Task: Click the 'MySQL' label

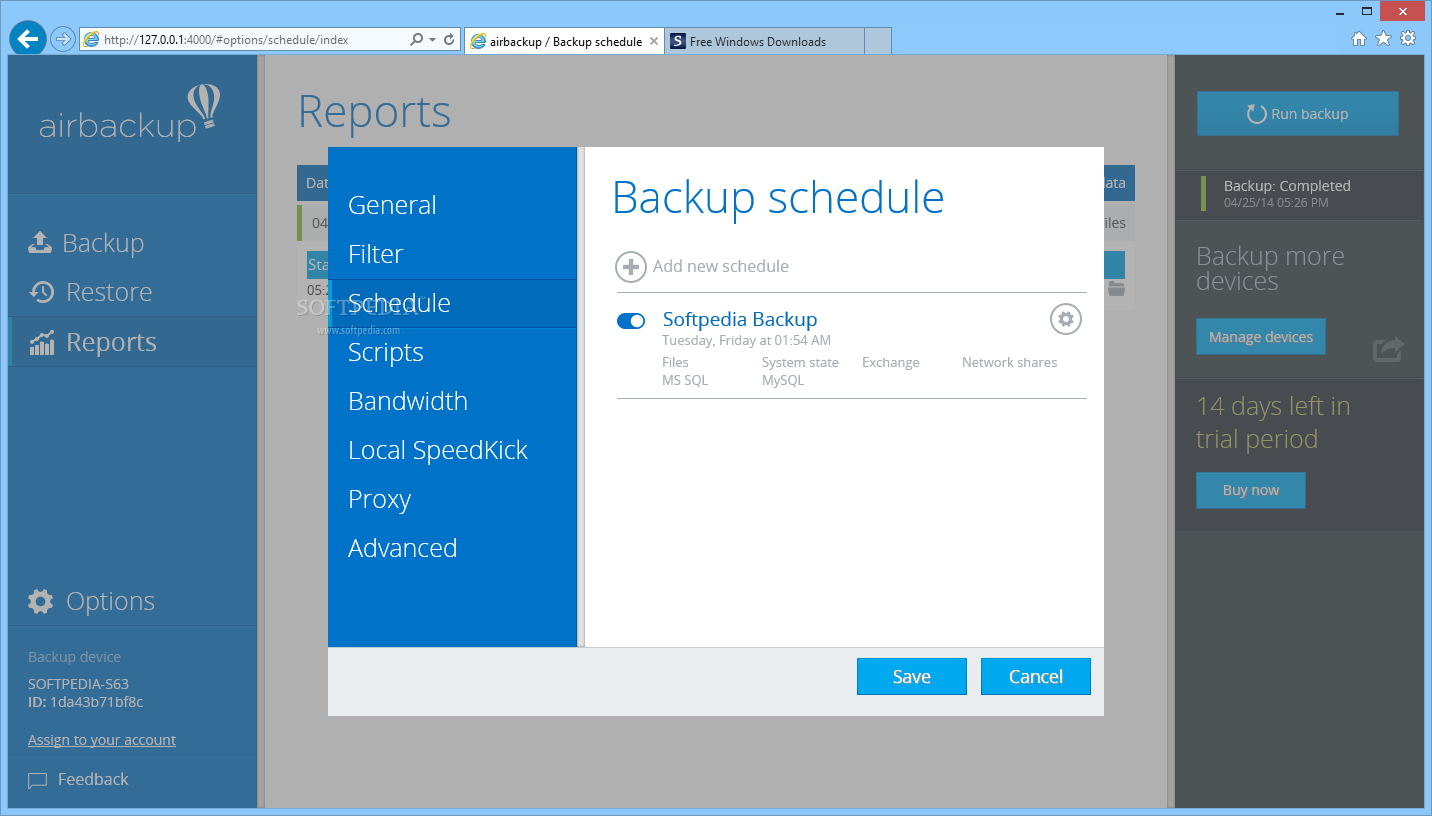Action: pyautogui.click(x=783, y=380)
